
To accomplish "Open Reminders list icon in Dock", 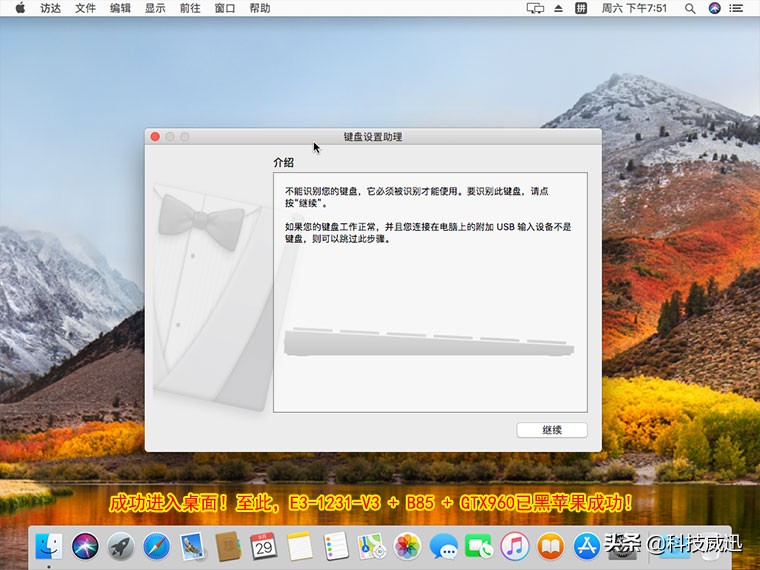I will (x=336, y=546).
